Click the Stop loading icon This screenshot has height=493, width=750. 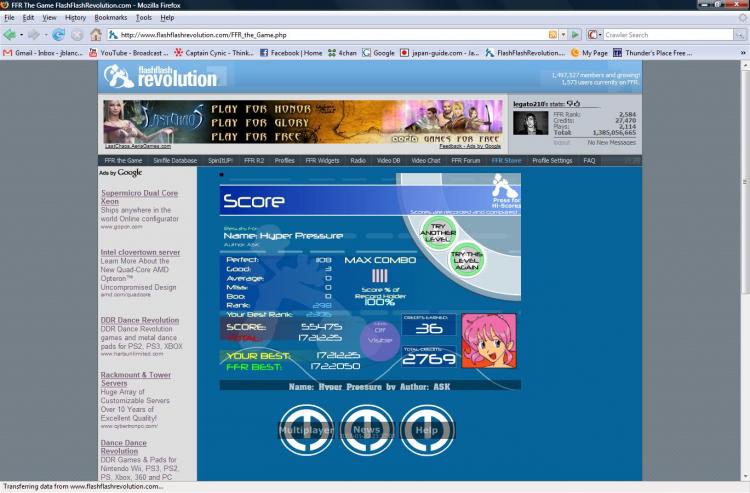pyautogui.click(x=77, y=34)
